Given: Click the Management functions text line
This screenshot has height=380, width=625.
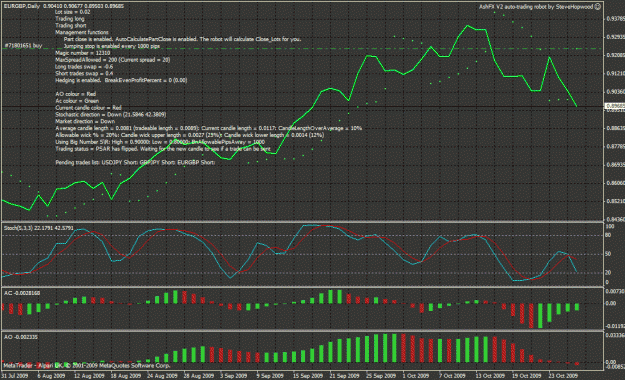Looking at the screenshot, I should [x=82, y=32].
